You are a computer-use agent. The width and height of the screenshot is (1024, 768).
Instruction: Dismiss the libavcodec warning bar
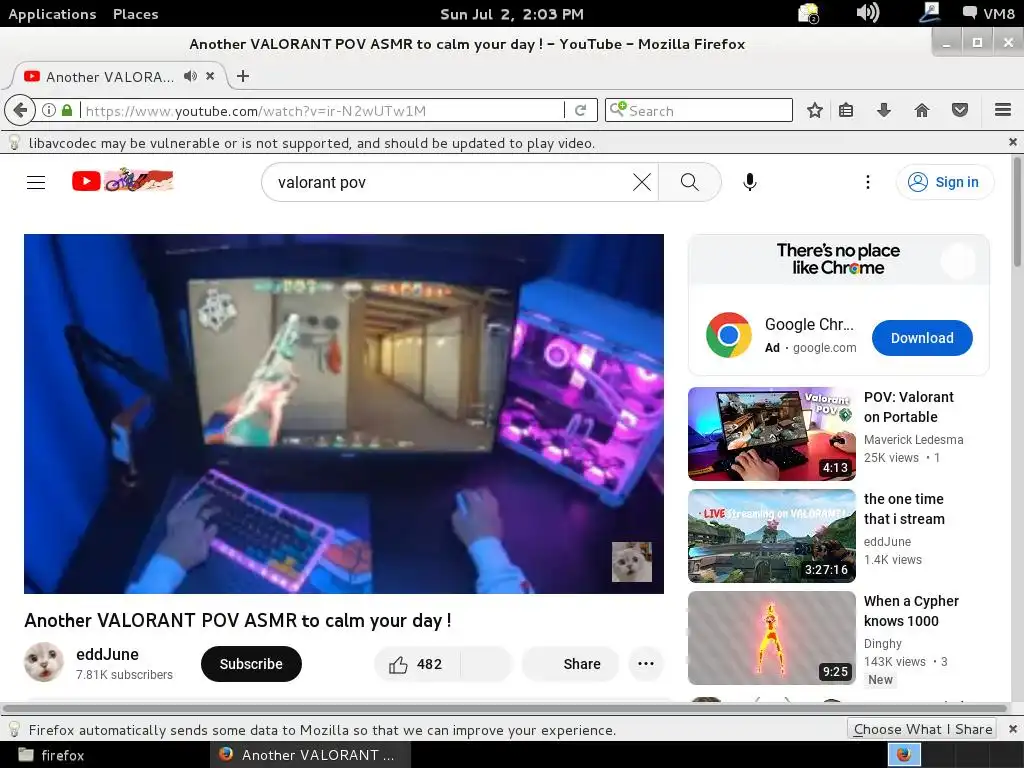1012,142
